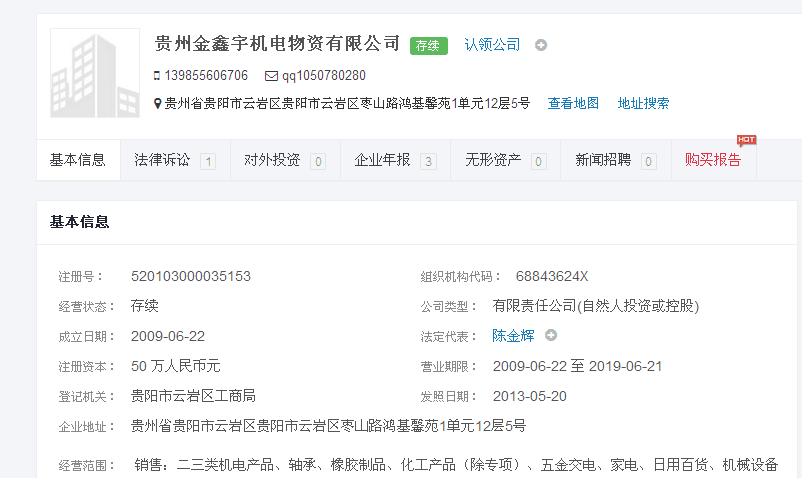Select the 基本信息 tab
The height and width of the screenshot is (478, 802).
[x=78, y=160]
